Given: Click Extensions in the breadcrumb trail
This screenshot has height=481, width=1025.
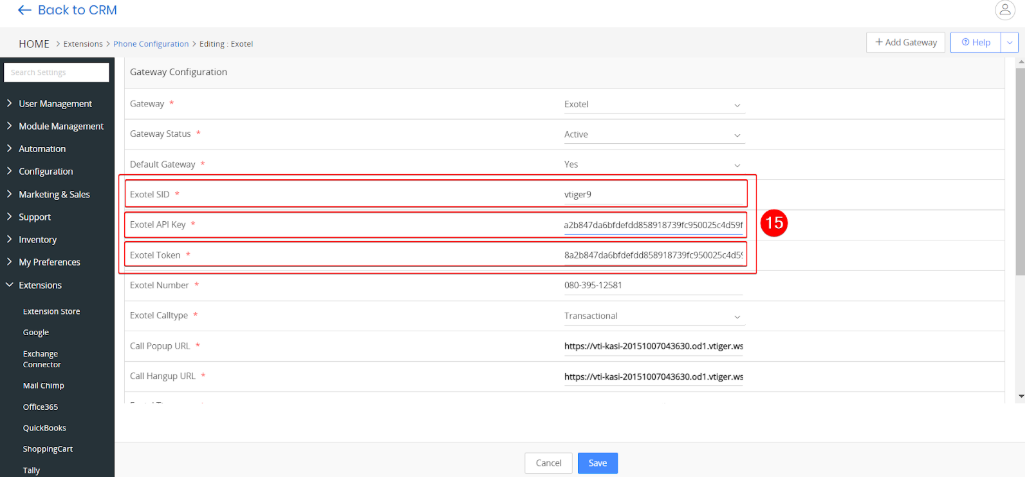Looking at the screenshot, I should 83,44.
